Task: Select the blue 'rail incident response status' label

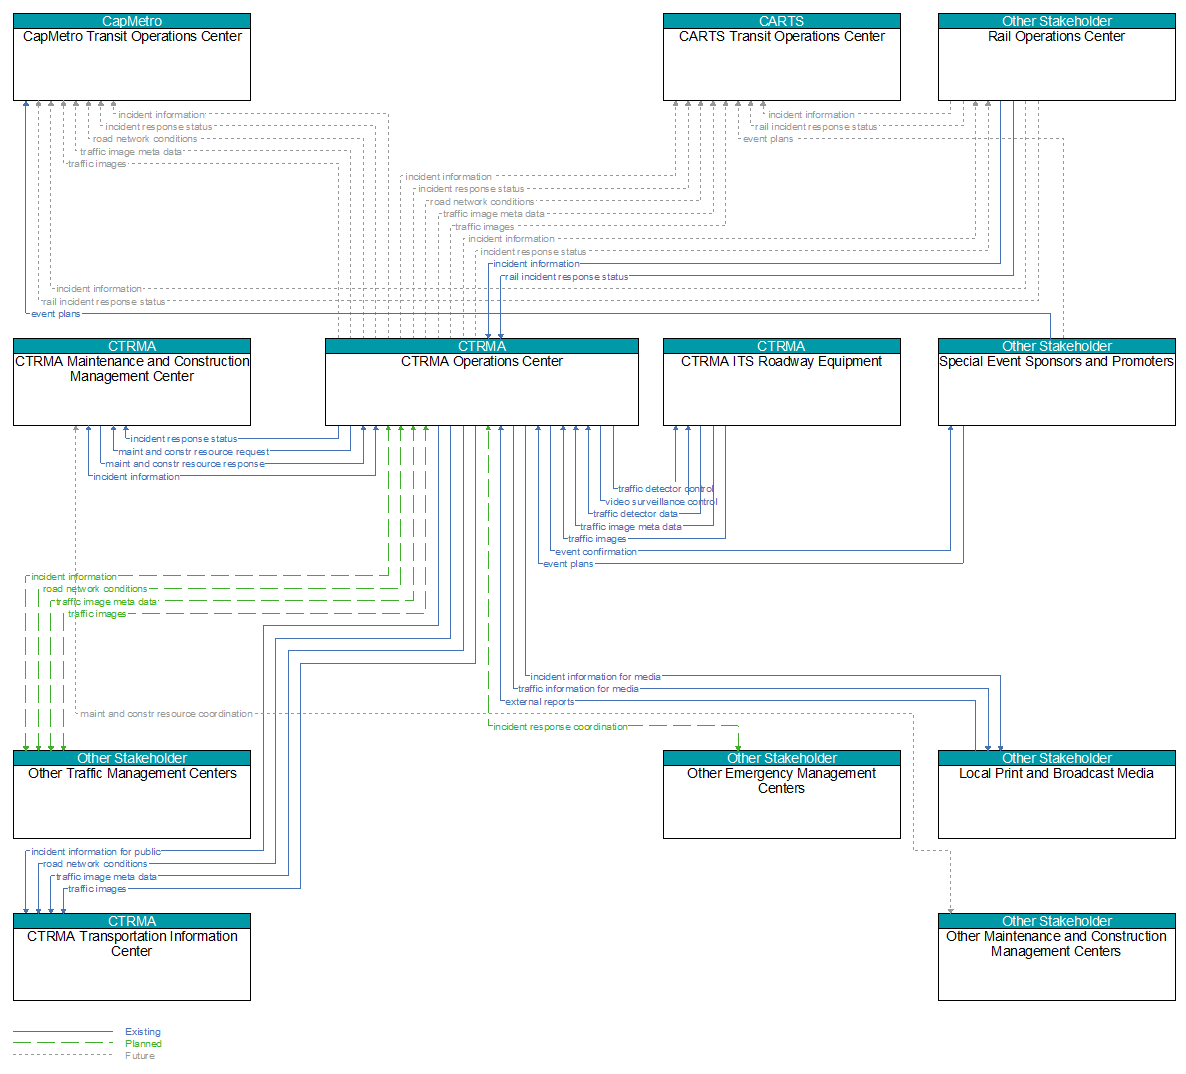Action: point(567,277)
